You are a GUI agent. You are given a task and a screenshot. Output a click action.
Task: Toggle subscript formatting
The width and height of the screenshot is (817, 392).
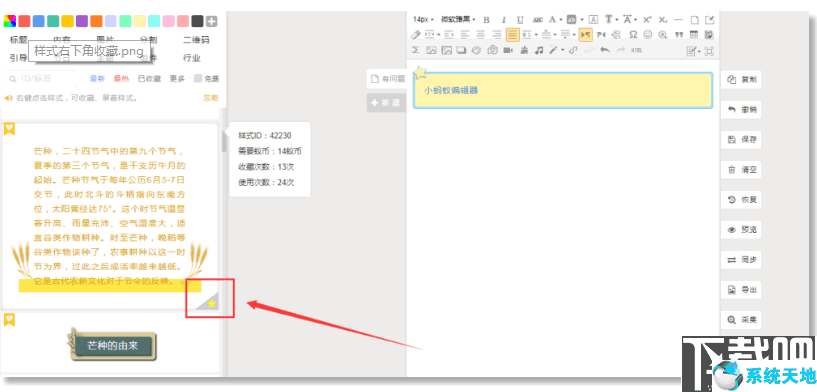pos(663,20)
